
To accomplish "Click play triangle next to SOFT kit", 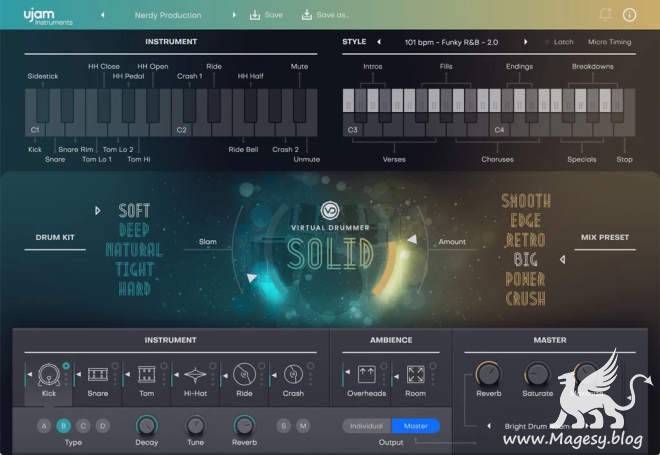I will [98, 210].
